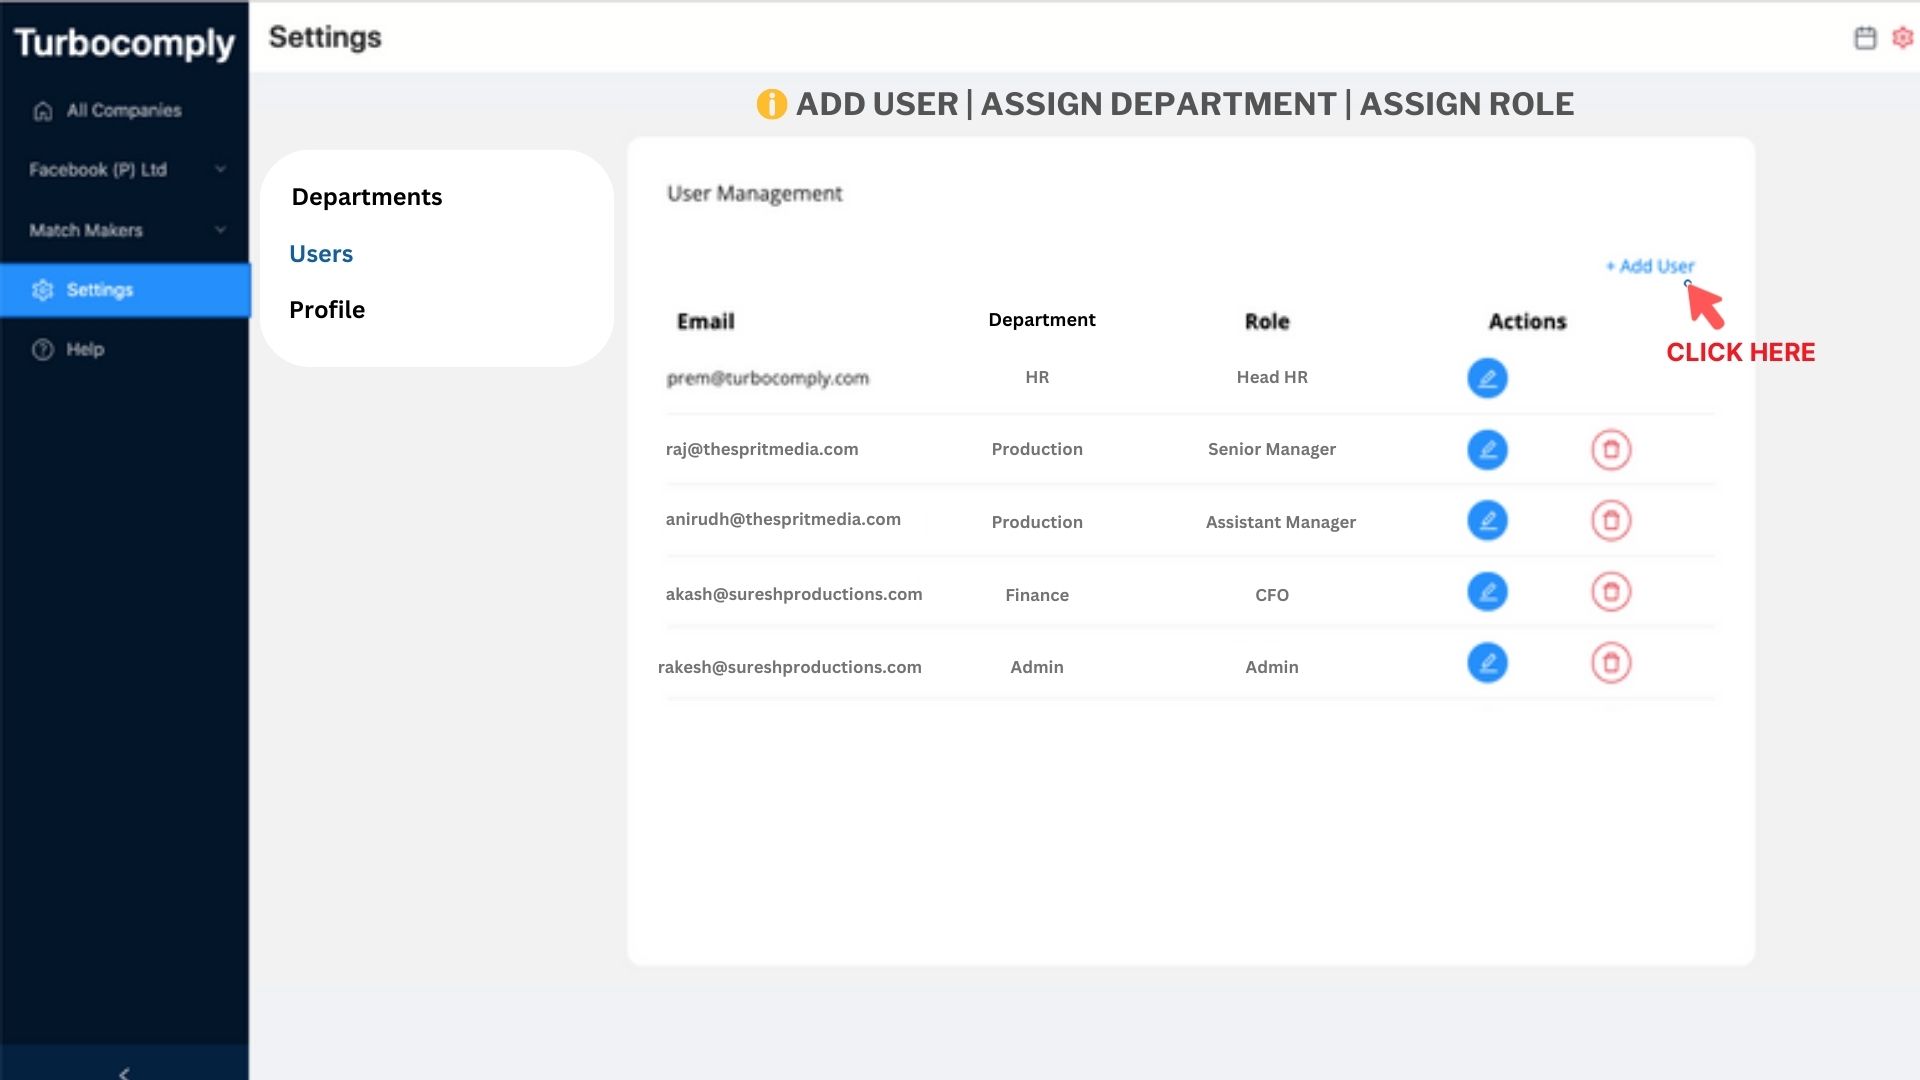Switch to the Profile settings section
1920x1080 pixels.
click(x=327, y=310)
